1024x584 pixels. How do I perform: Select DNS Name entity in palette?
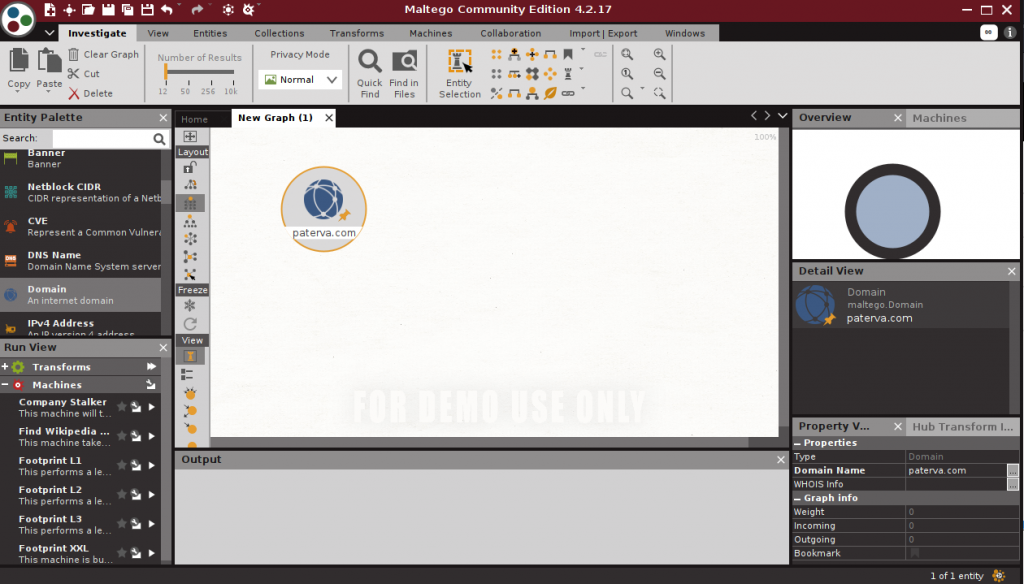[81, 261]
